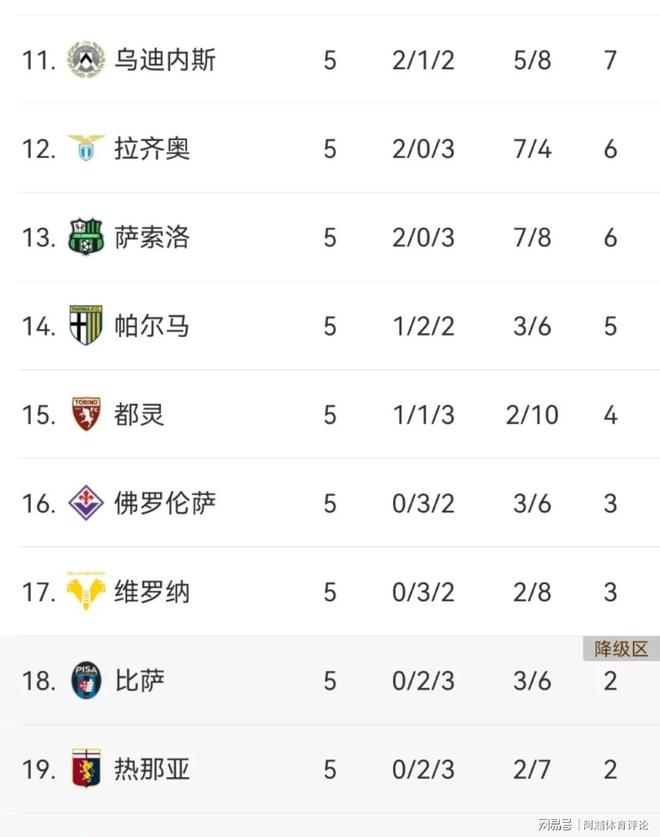Click the 降级区 relegation zone label
This screenshot has height=837, width=660.
tap(621, 649)
